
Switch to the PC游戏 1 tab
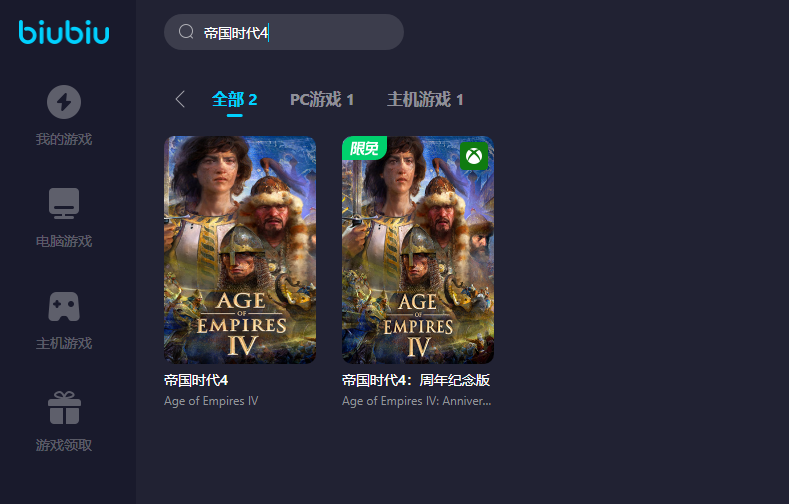tap(322, 100)
